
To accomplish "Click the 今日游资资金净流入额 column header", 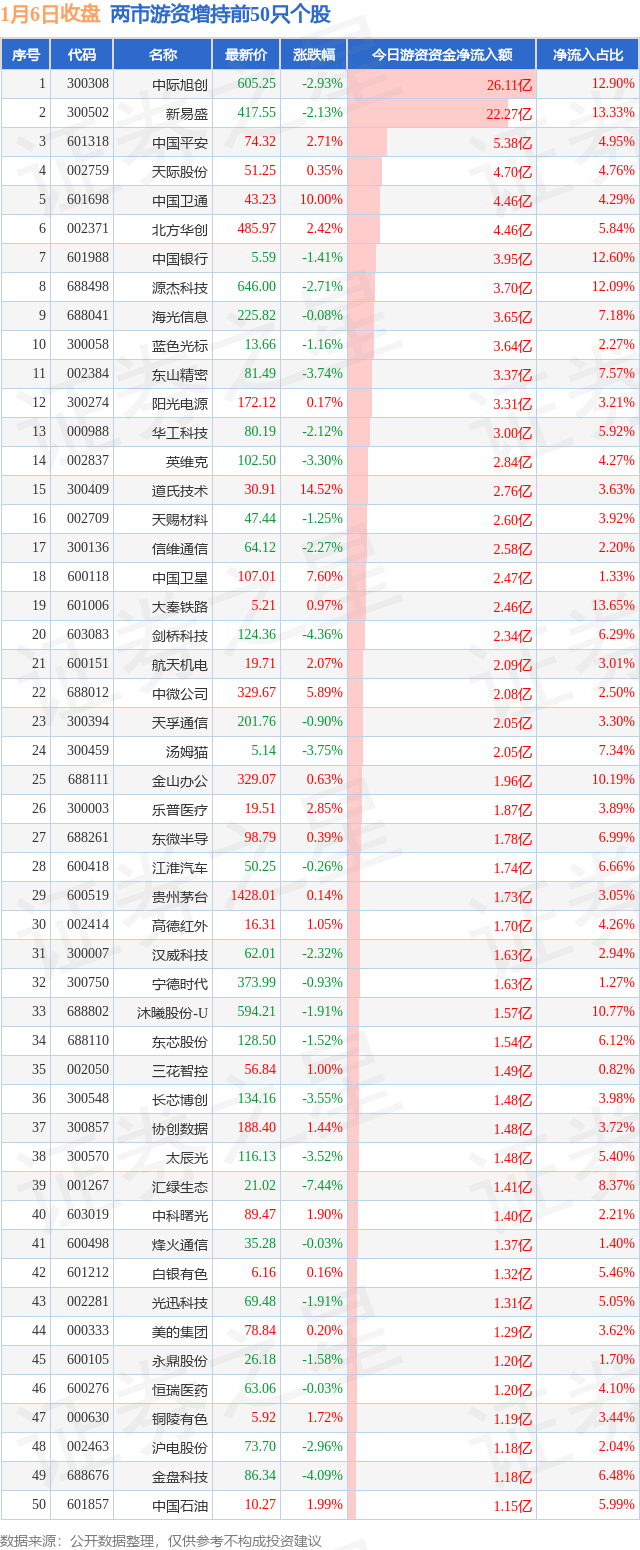I will (x=442, y=55).
